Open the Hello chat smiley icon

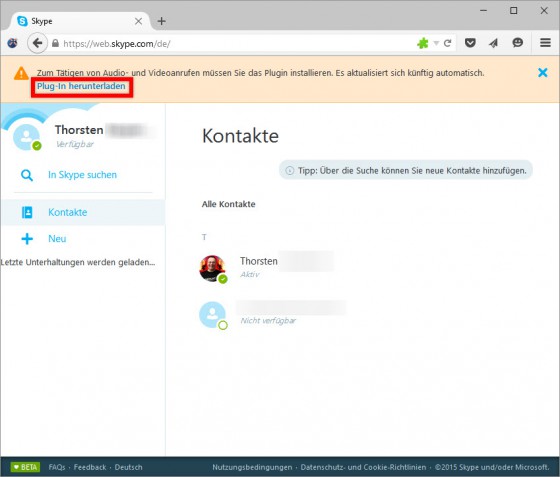tap(518, 43)
